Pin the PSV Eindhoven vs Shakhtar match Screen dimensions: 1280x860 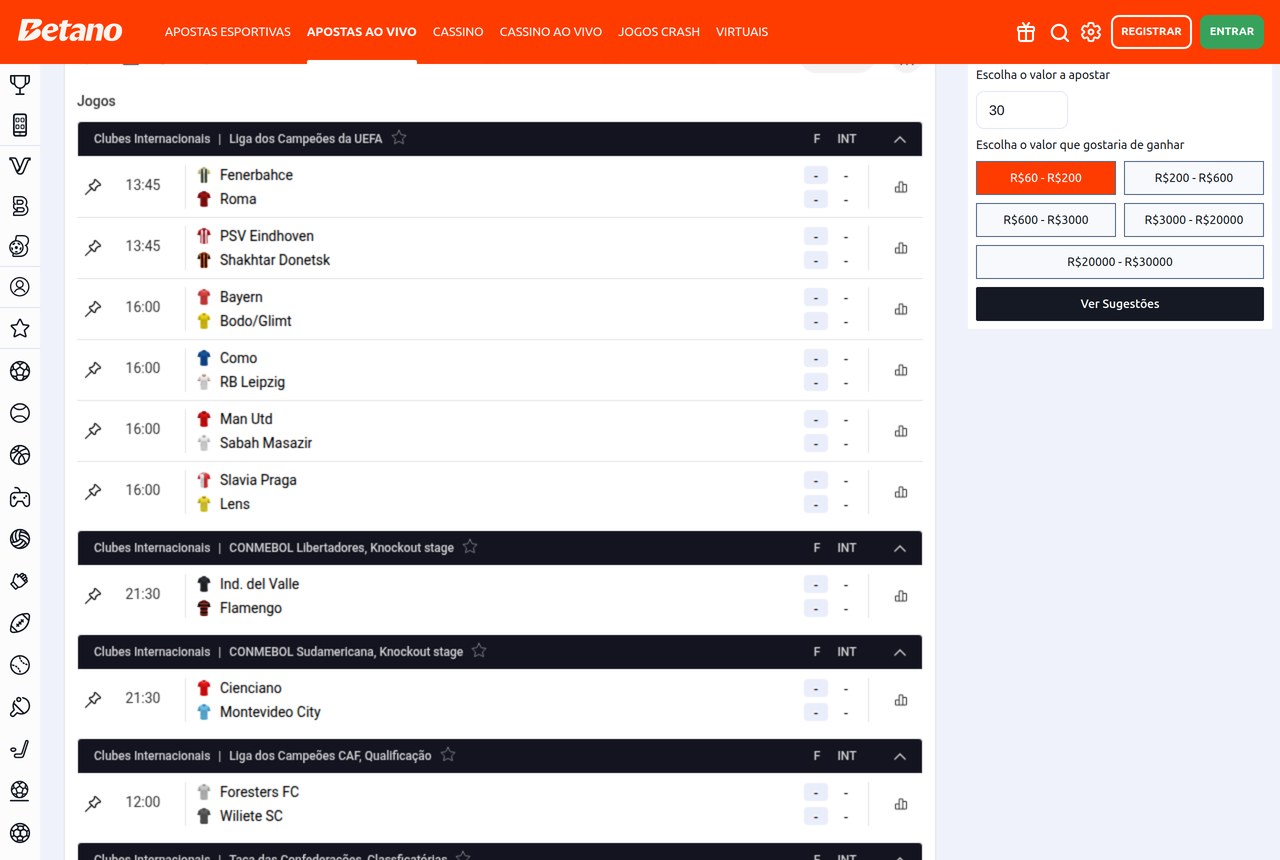(93, 248)
